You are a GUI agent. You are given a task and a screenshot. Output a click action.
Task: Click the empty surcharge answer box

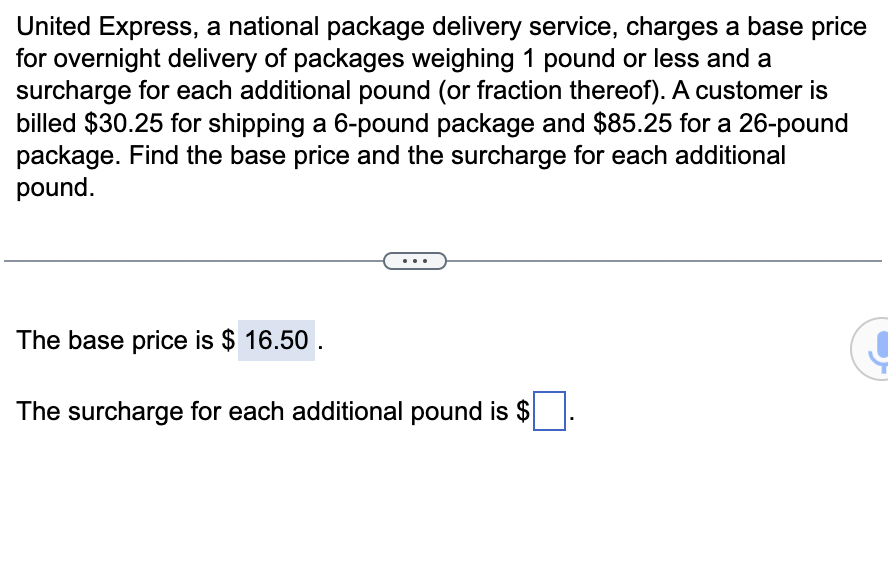point(549,411)
